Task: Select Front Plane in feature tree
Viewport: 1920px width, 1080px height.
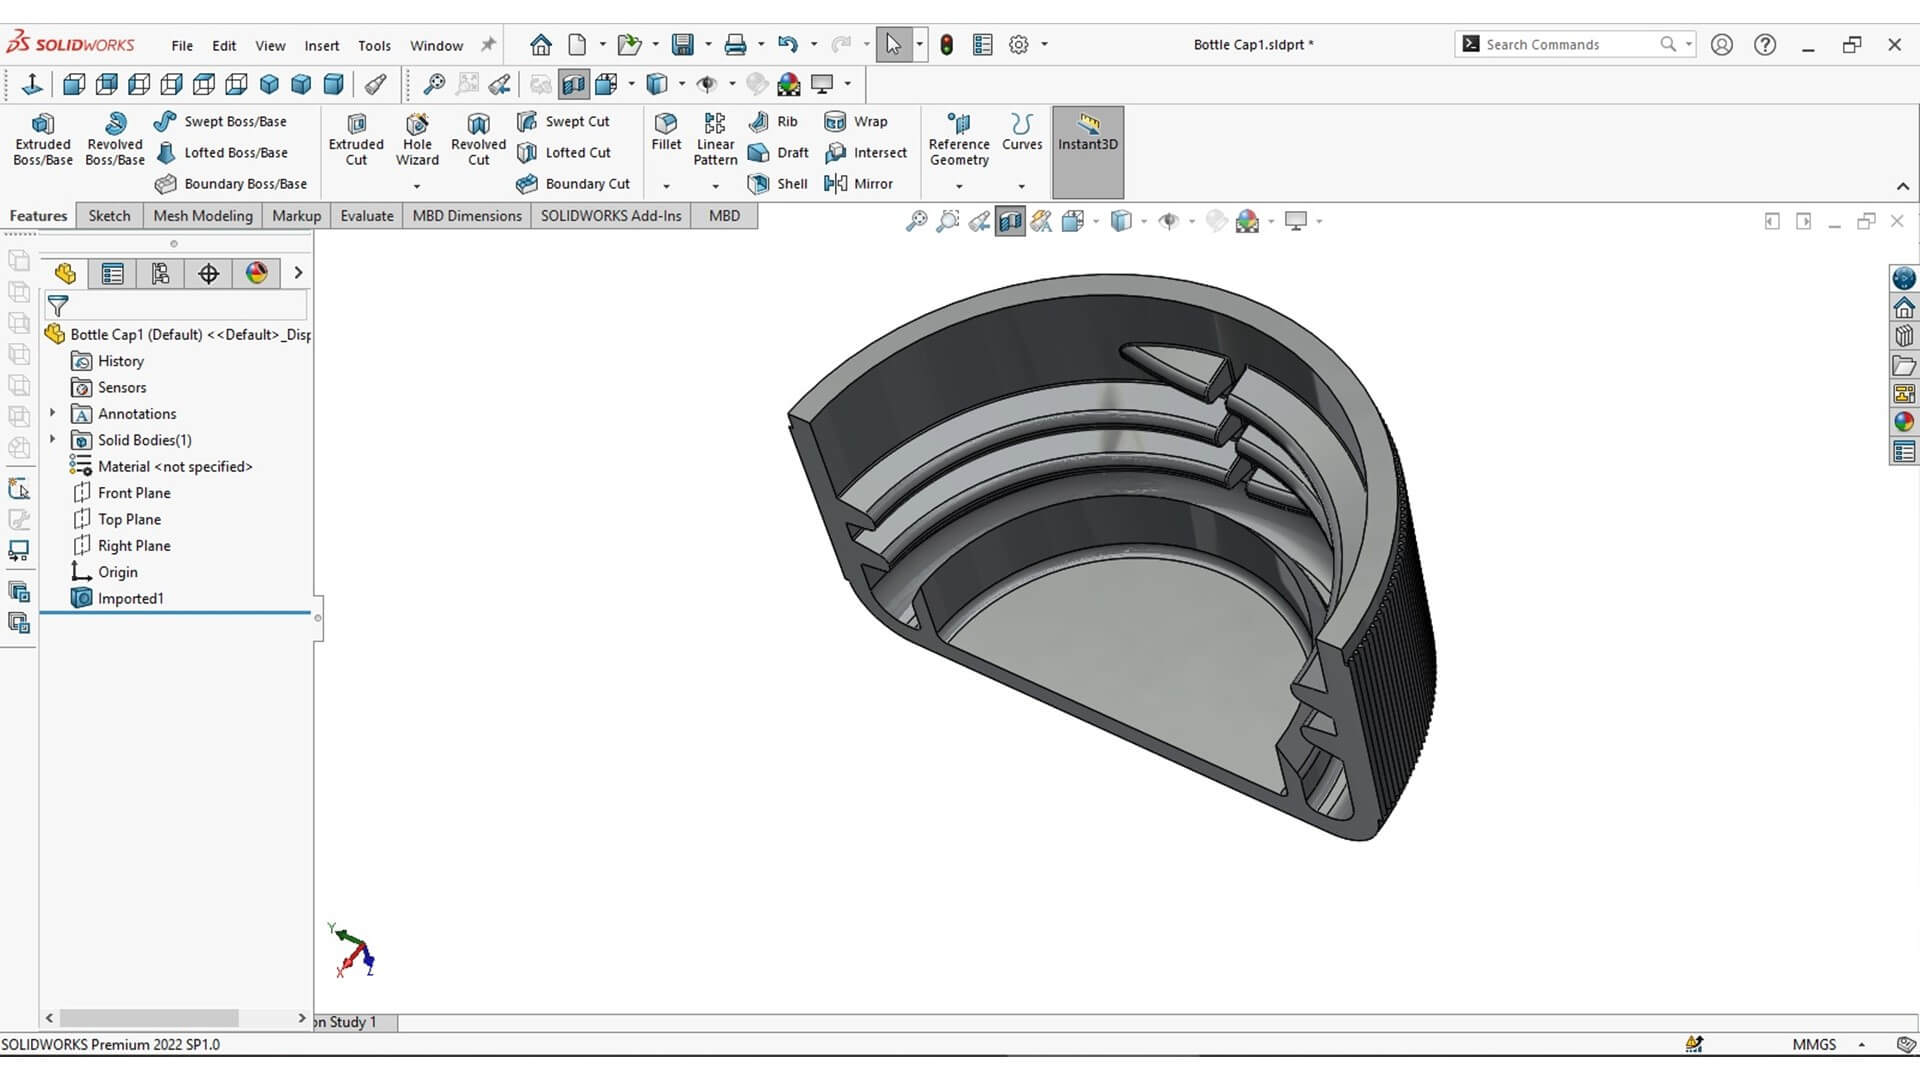Action: click(x=134, y=493)
